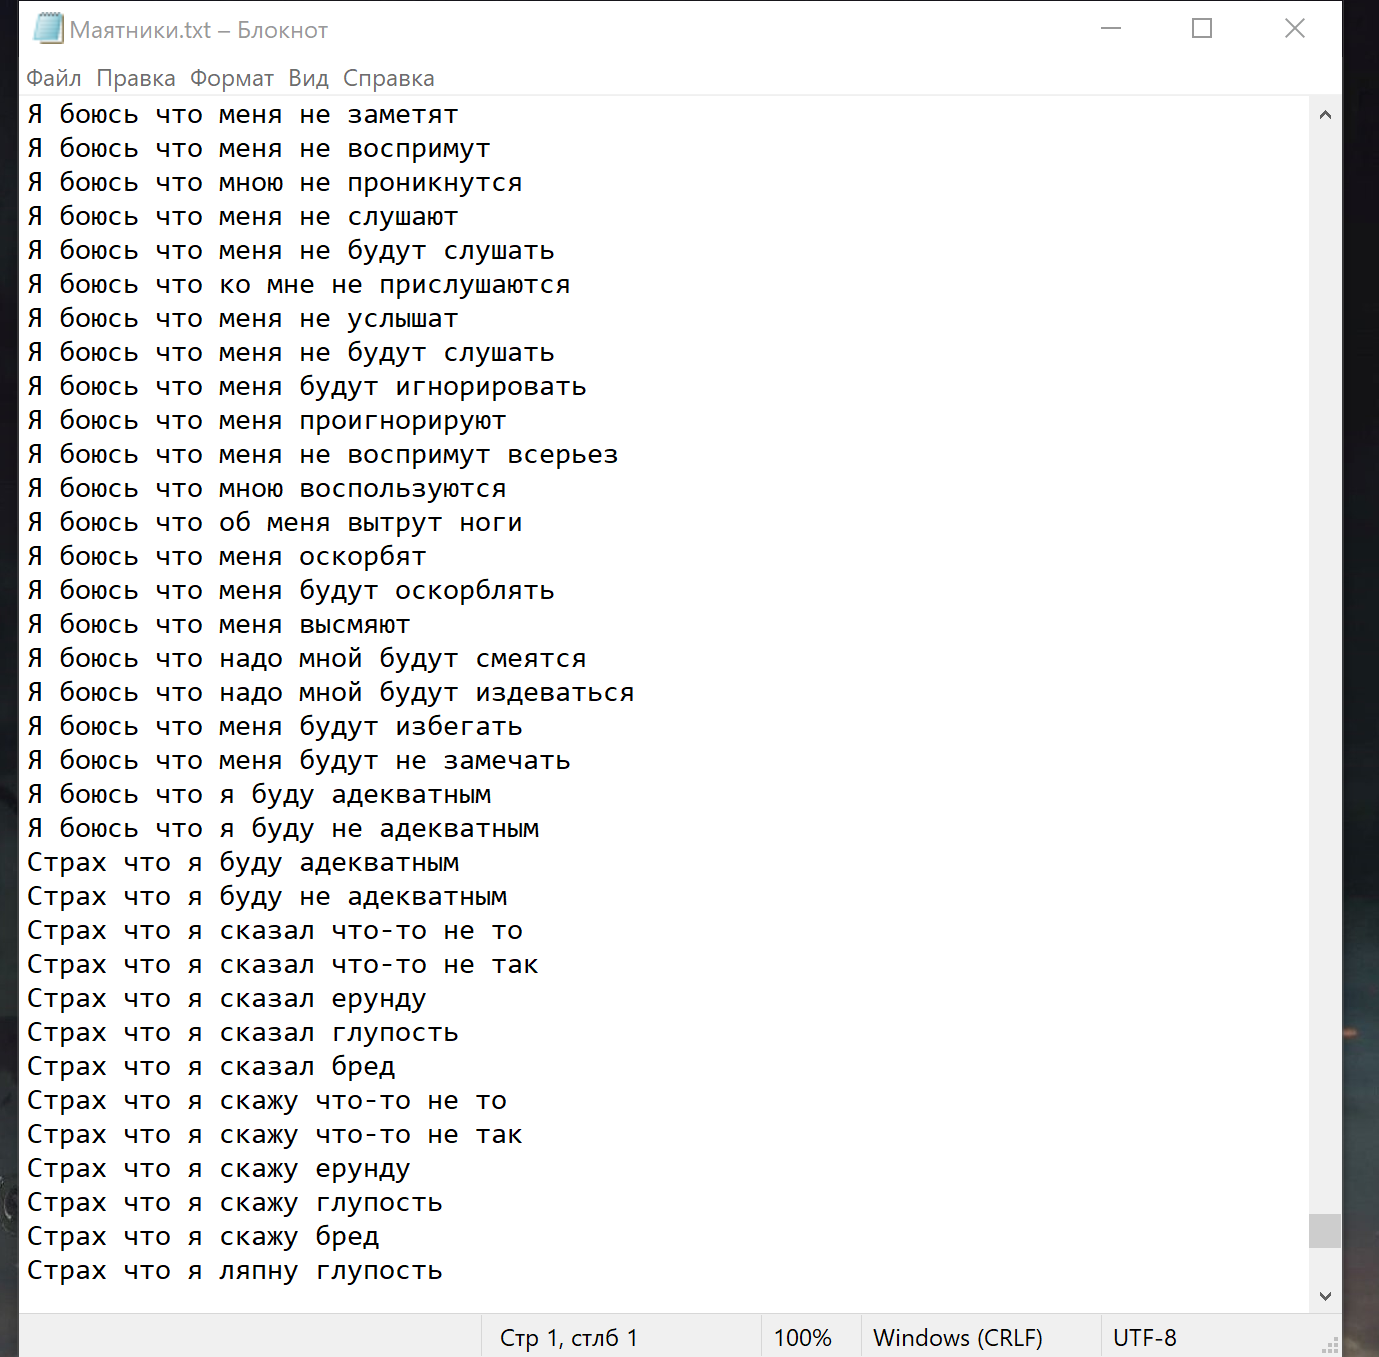Click line 'Страх что я скажу ерунду'
This screenshot has height=1357, width=1379.
[219, 1169]
